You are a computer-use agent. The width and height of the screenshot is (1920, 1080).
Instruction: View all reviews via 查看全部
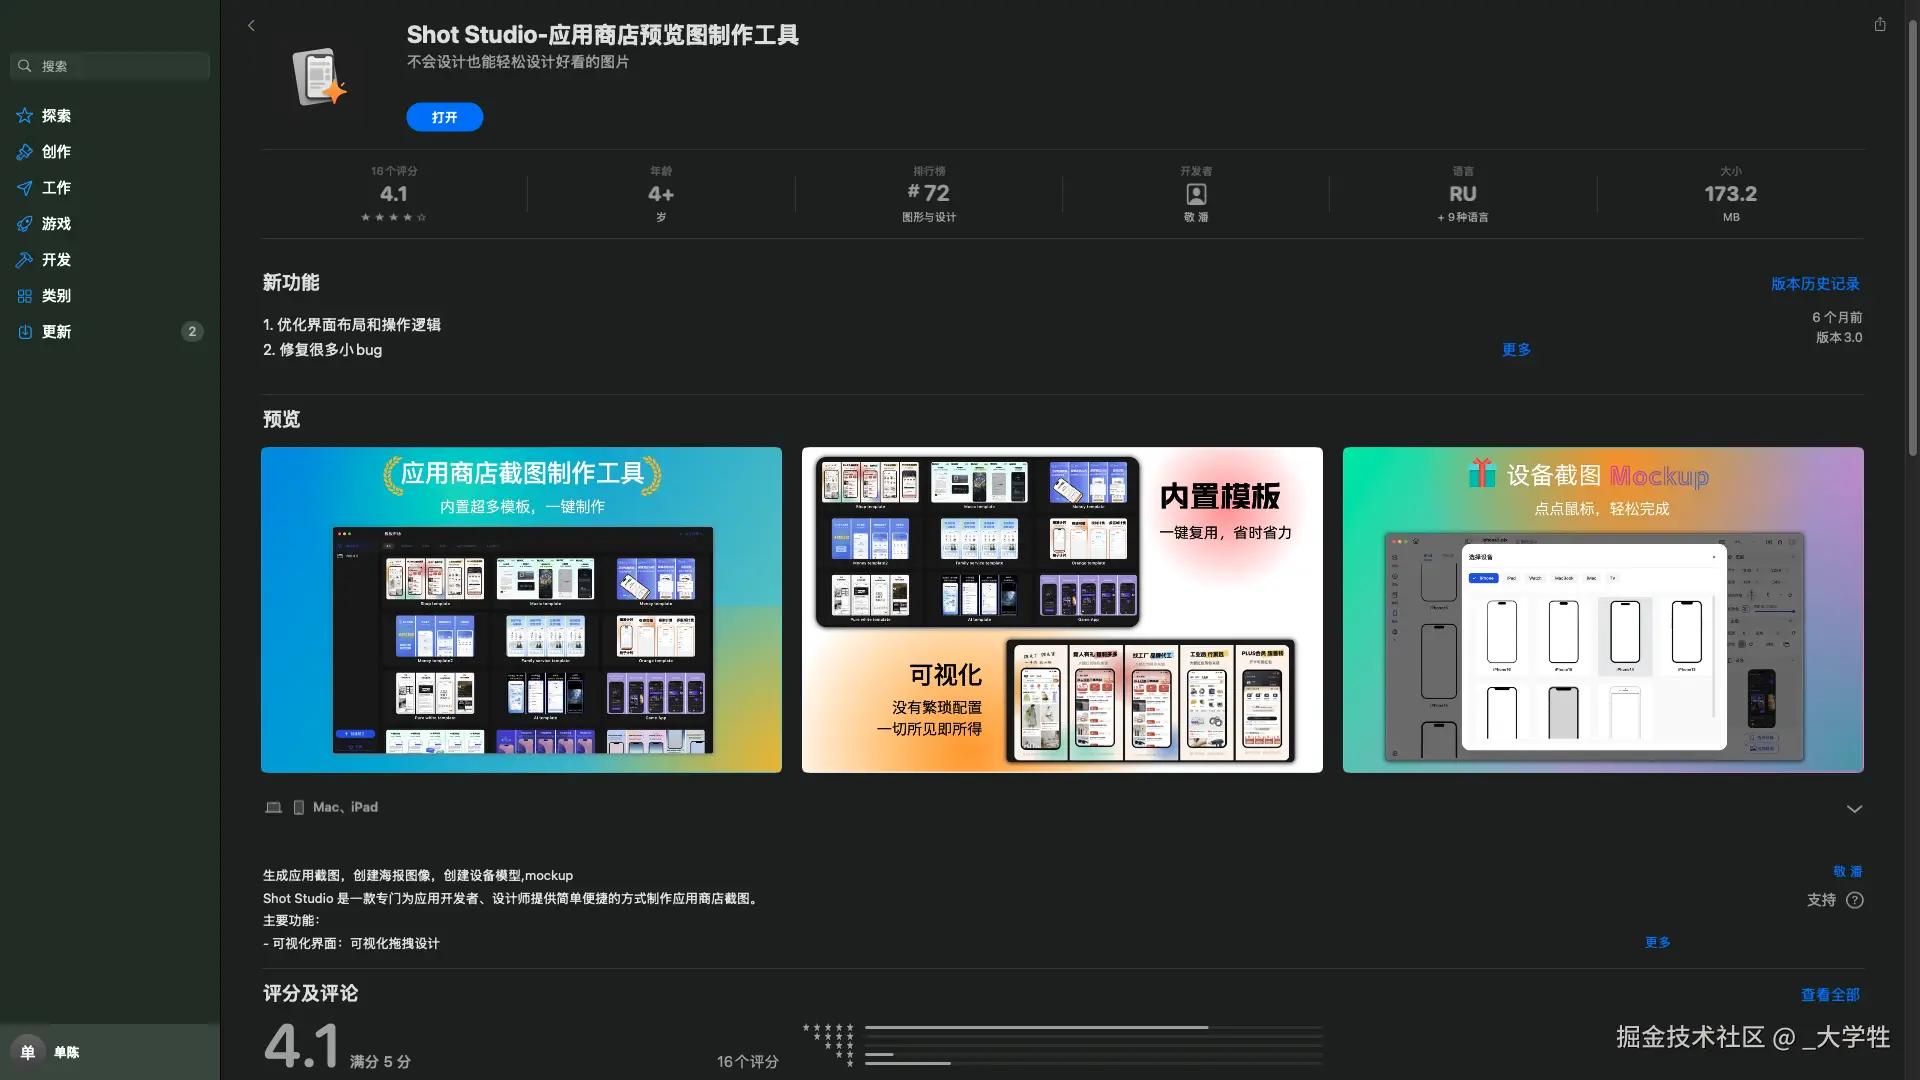pos(1830,994)
